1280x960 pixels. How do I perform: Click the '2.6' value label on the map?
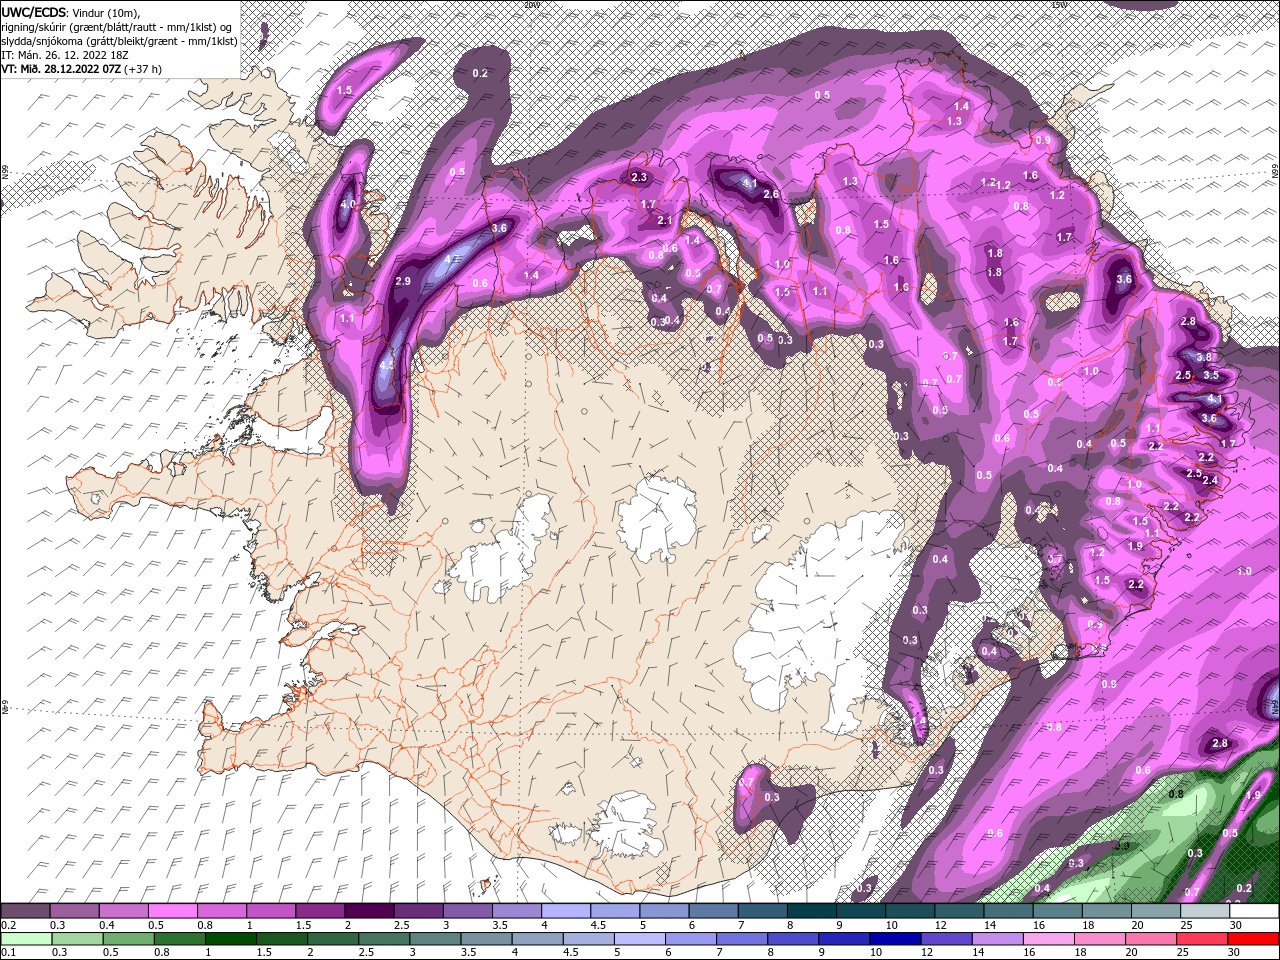[771, 194]
